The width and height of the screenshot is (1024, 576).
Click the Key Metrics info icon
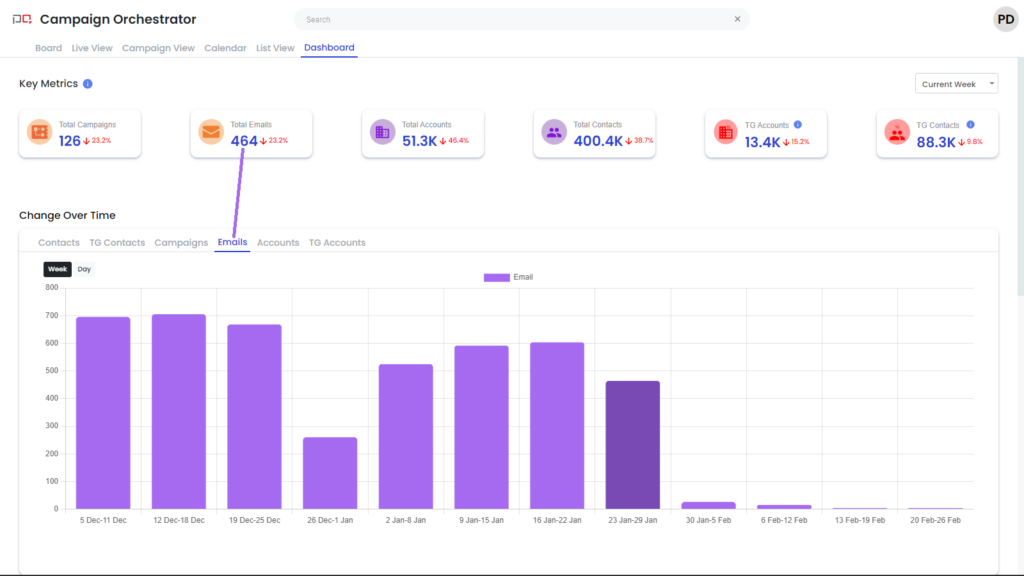click(88, 84)
